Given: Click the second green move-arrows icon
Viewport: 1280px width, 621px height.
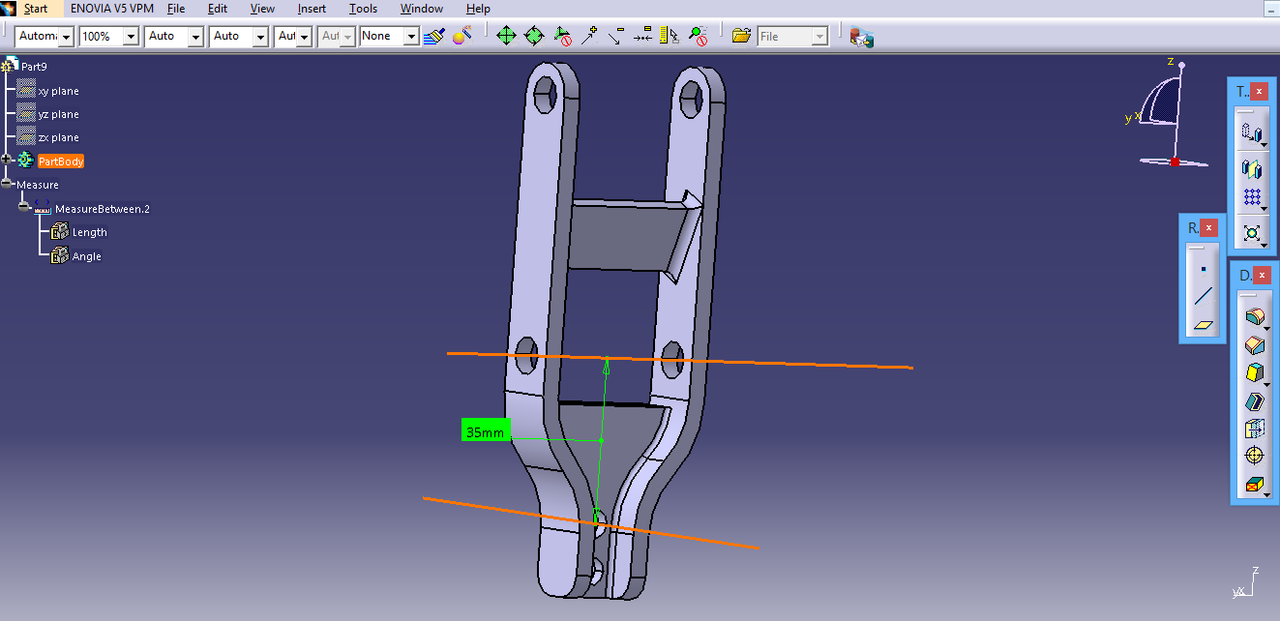Looking at the screenshot, I should tap(534, 36).
